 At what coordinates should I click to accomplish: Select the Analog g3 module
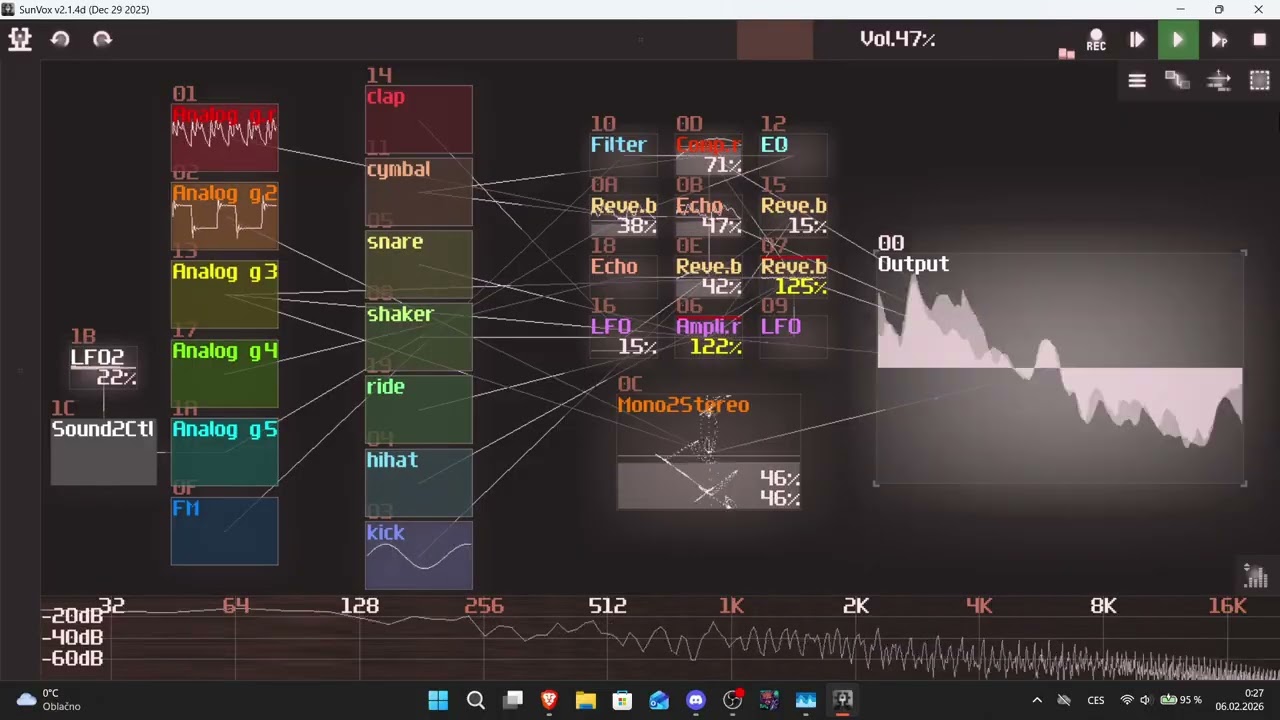(x=225, y=294)
